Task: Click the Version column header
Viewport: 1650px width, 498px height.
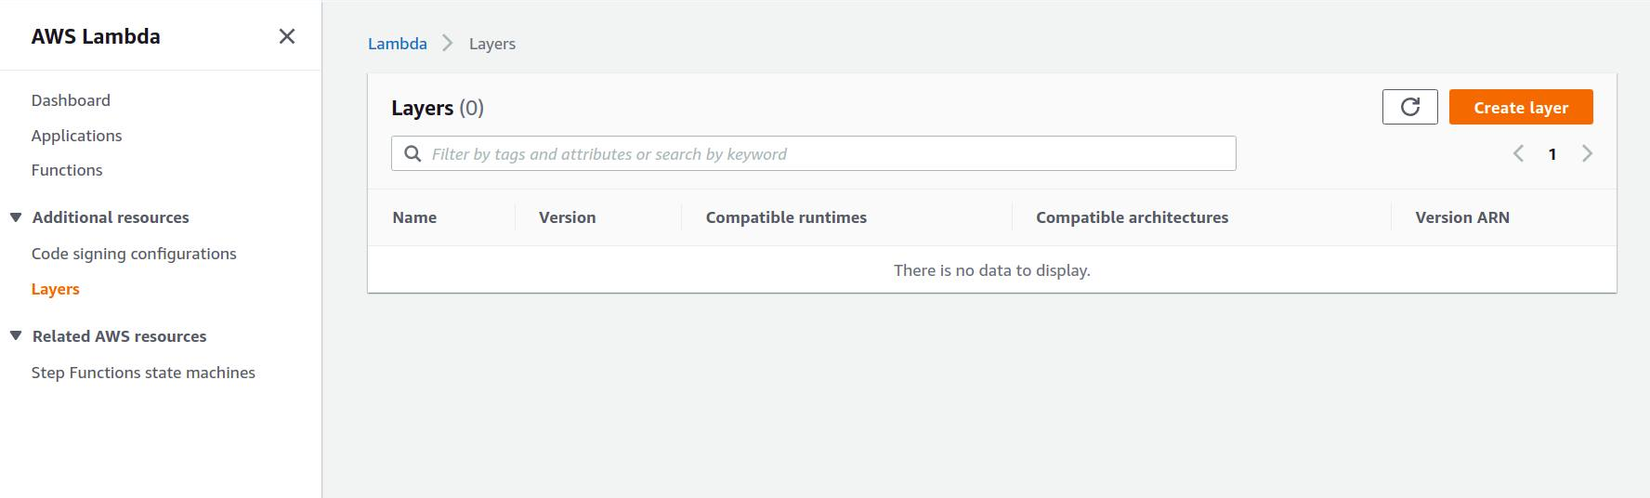Action: tap(567, 218)
